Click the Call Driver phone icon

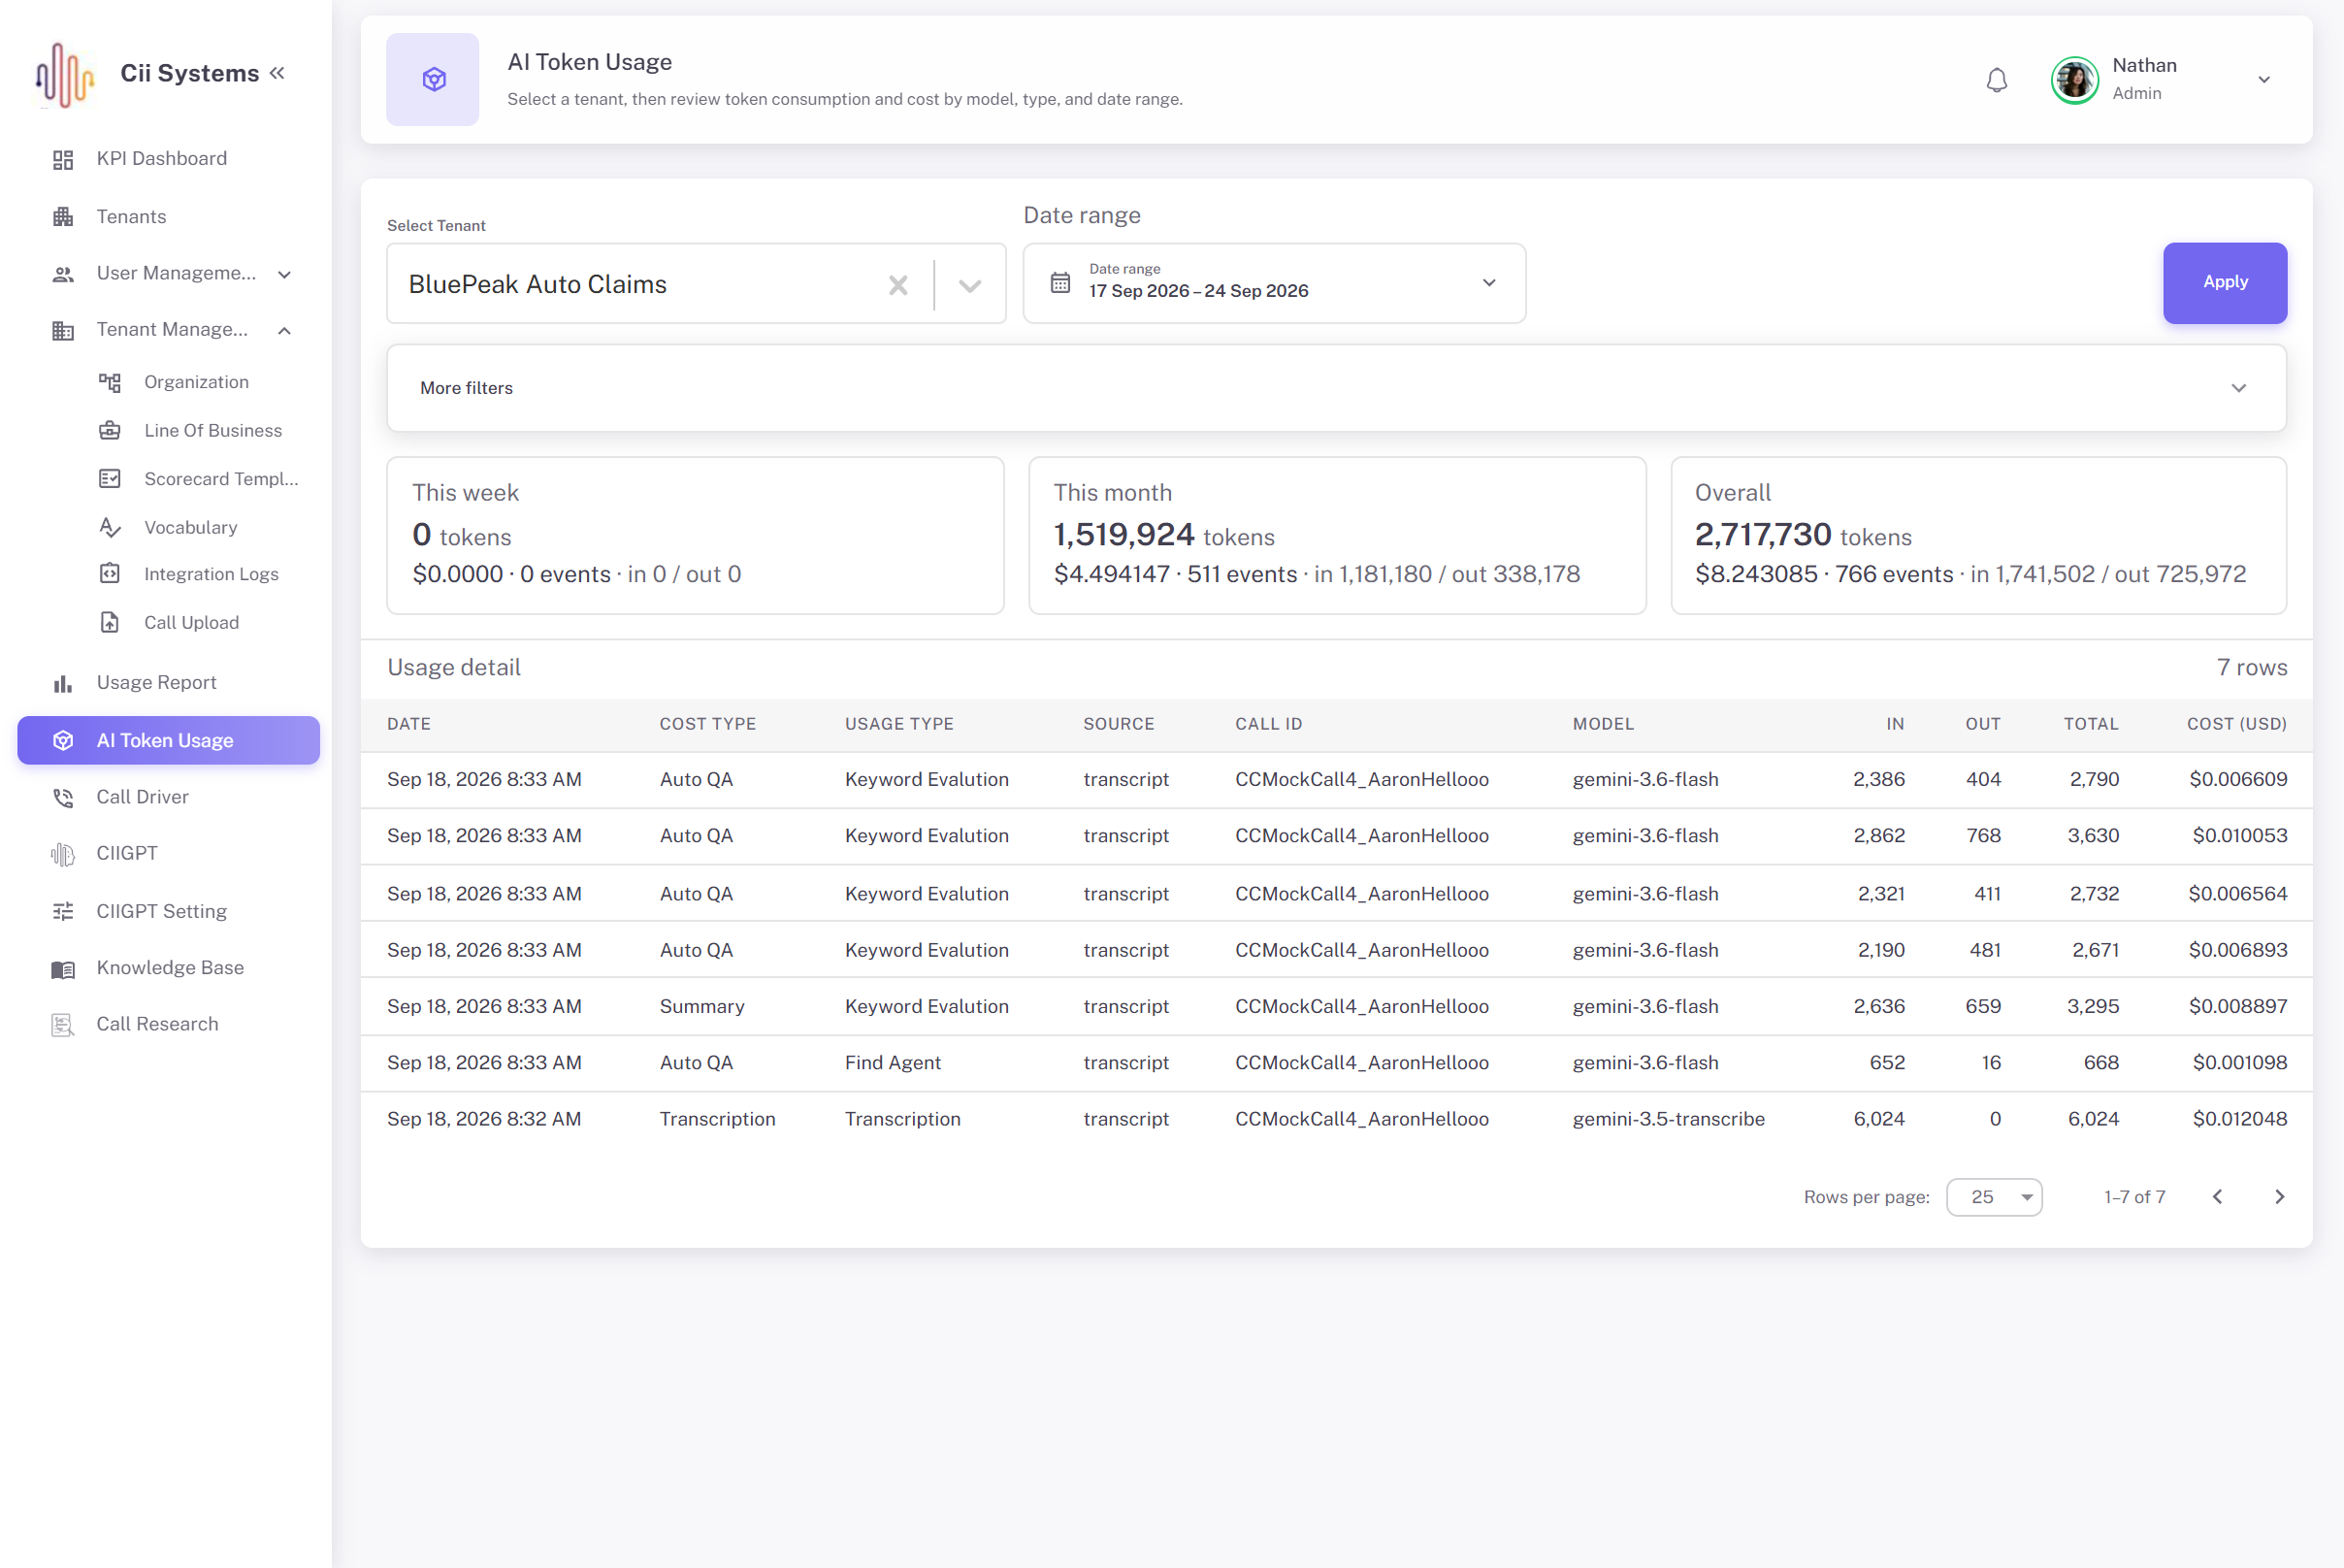click(x=63, y=797)
